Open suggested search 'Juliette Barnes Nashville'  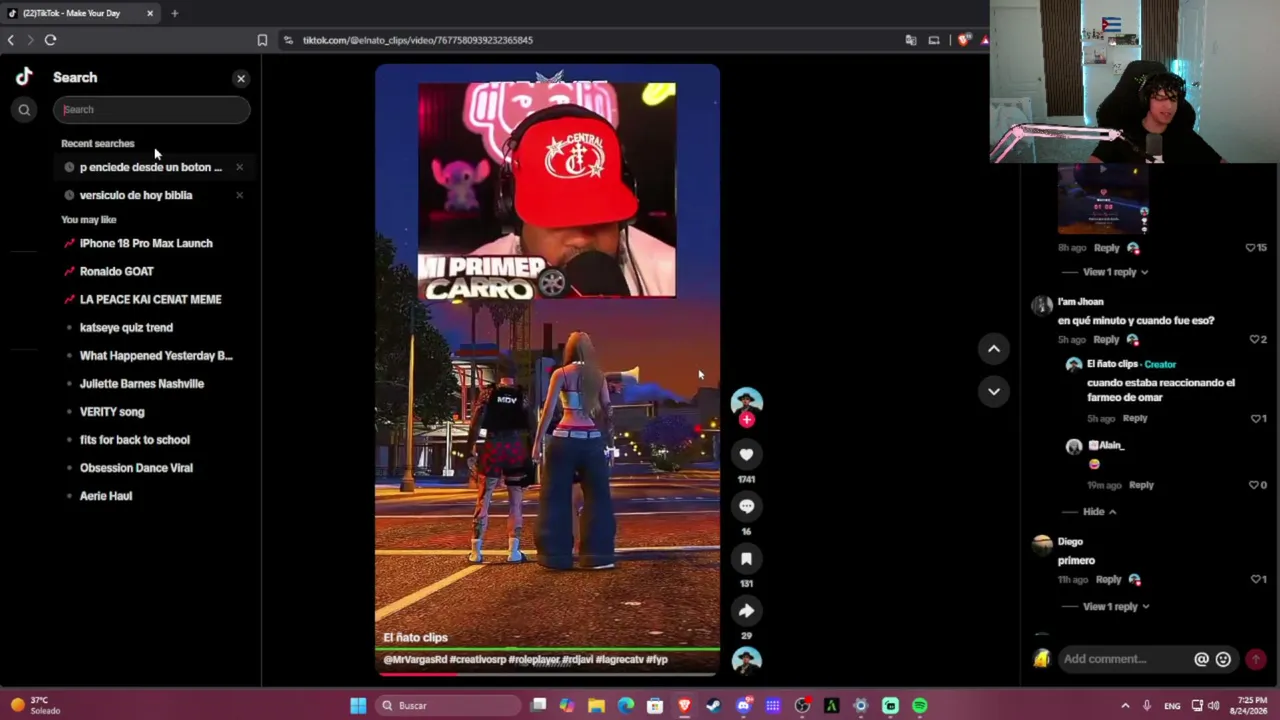142,383
